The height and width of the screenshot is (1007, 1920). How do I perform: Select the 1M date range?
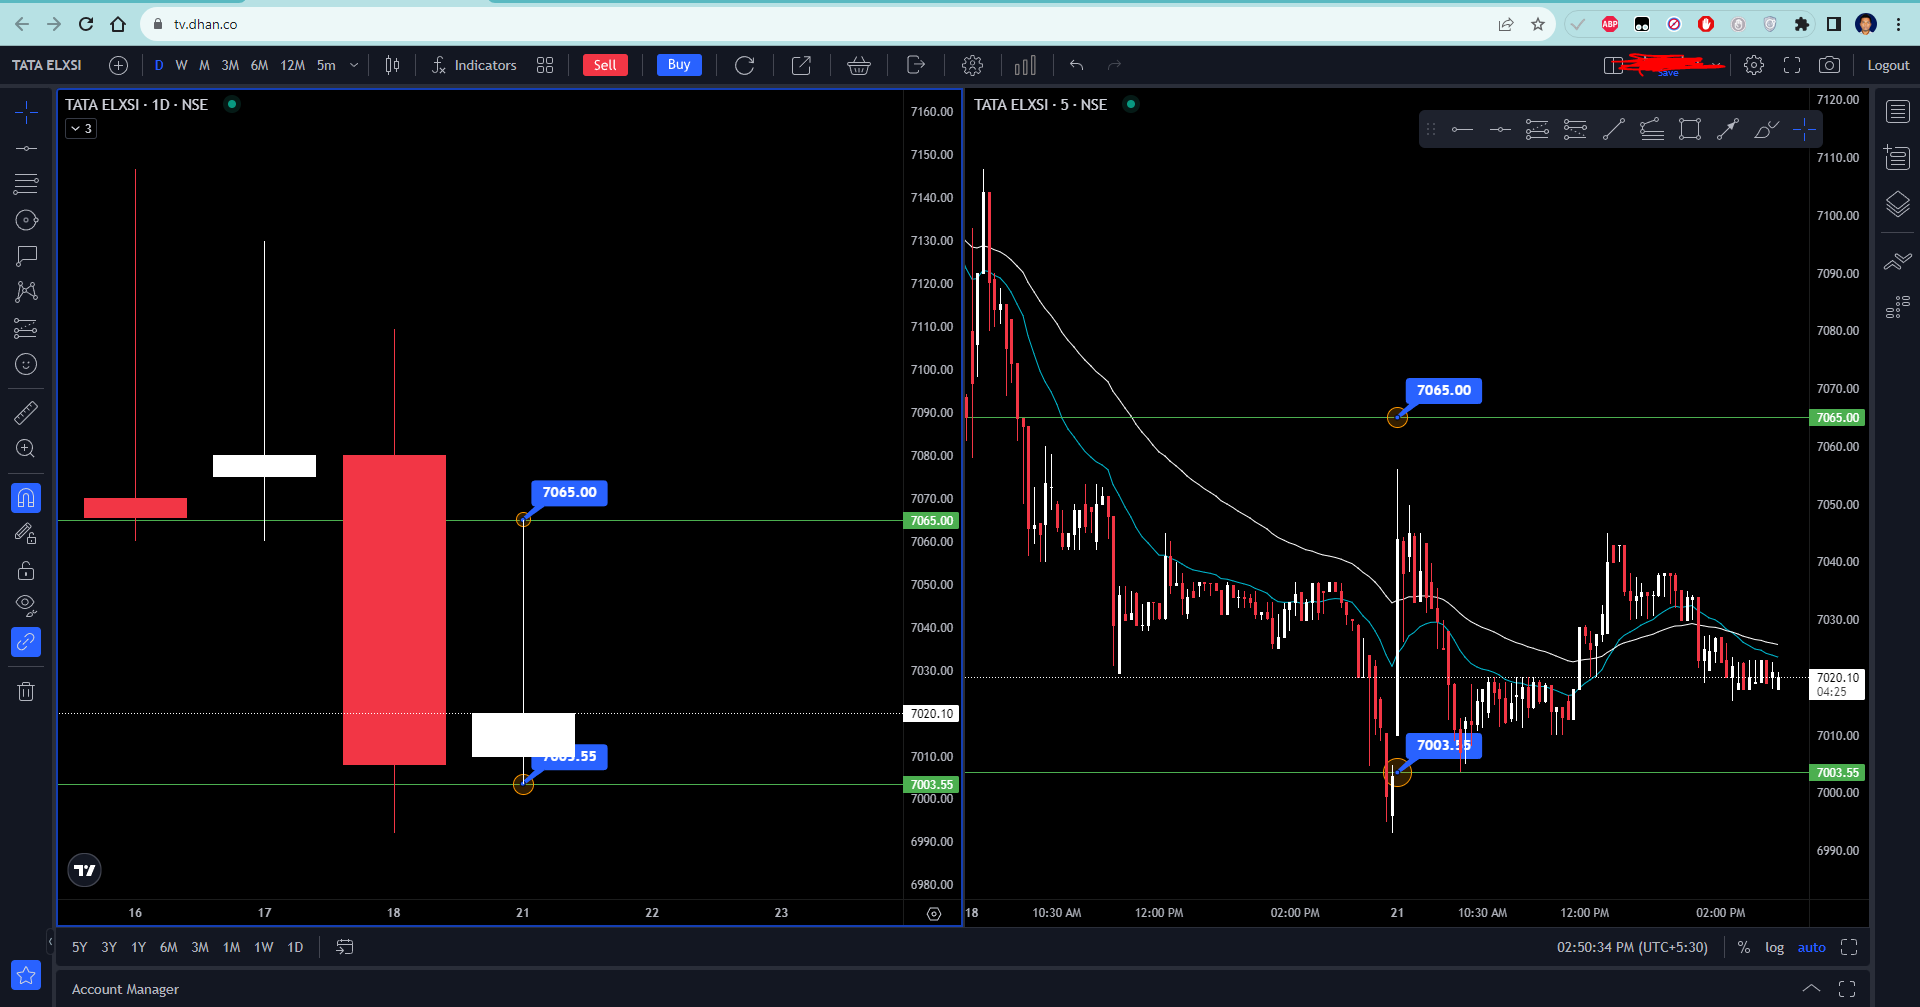(x=231, y=947)
